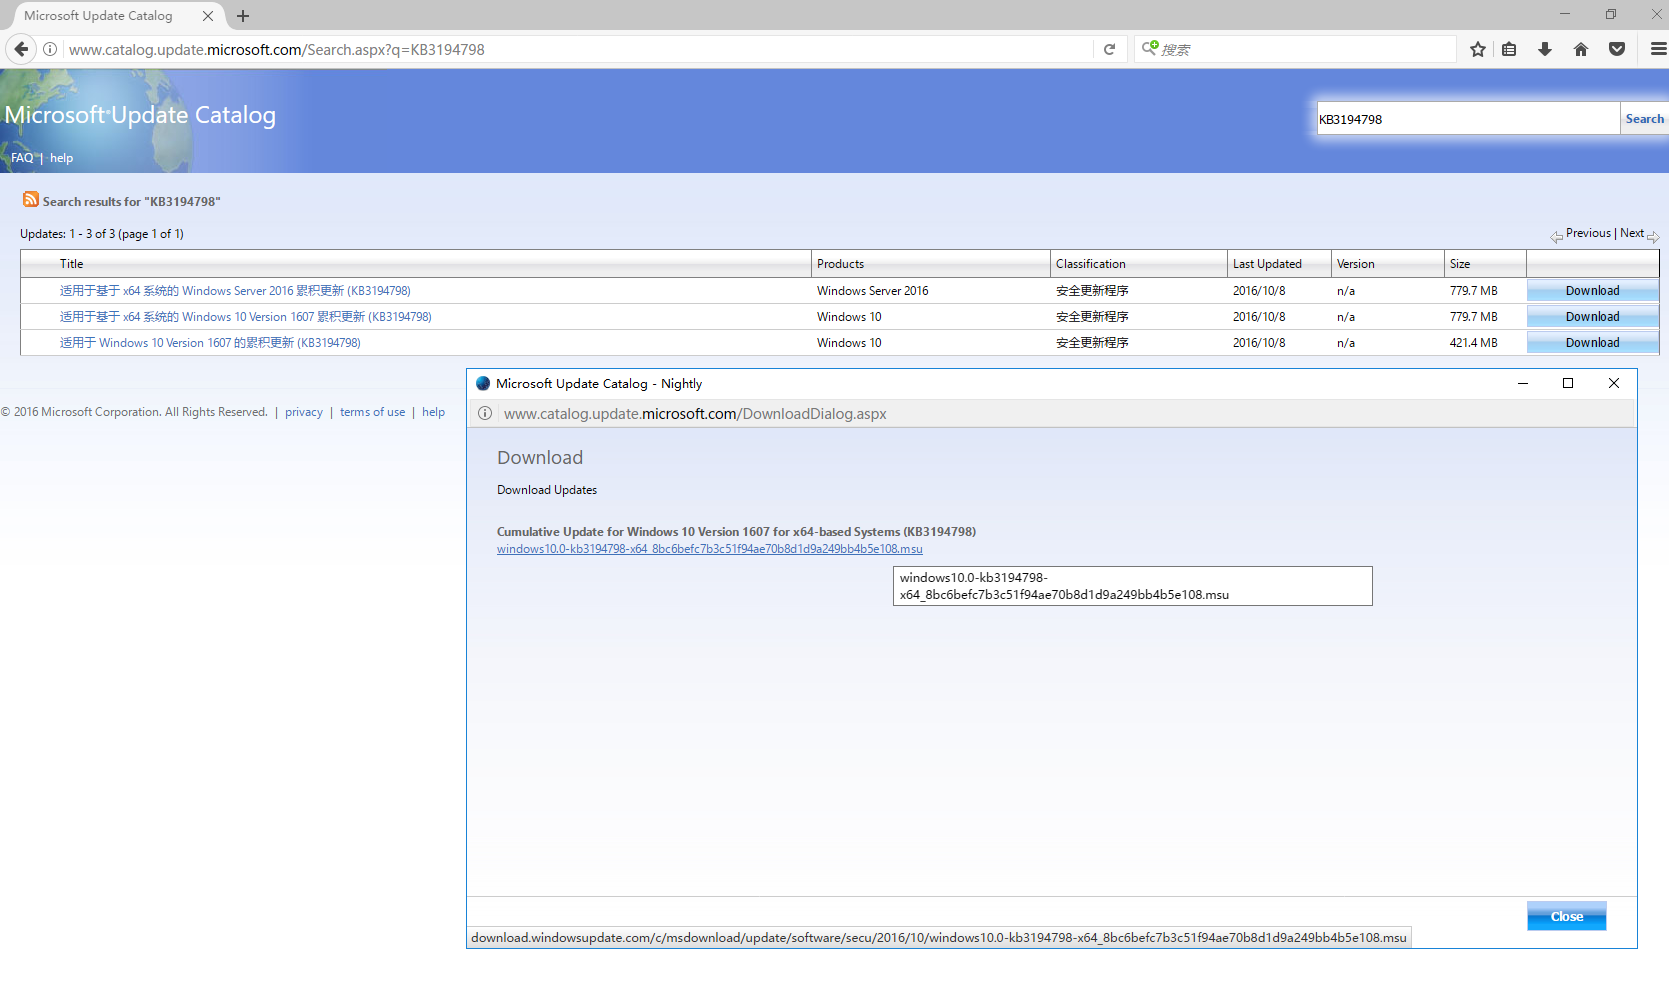Viewport: 1669px width, 1008px height.
Task: Click 'Download Updates' text in dialog
Action: click(x=547, y=490)
